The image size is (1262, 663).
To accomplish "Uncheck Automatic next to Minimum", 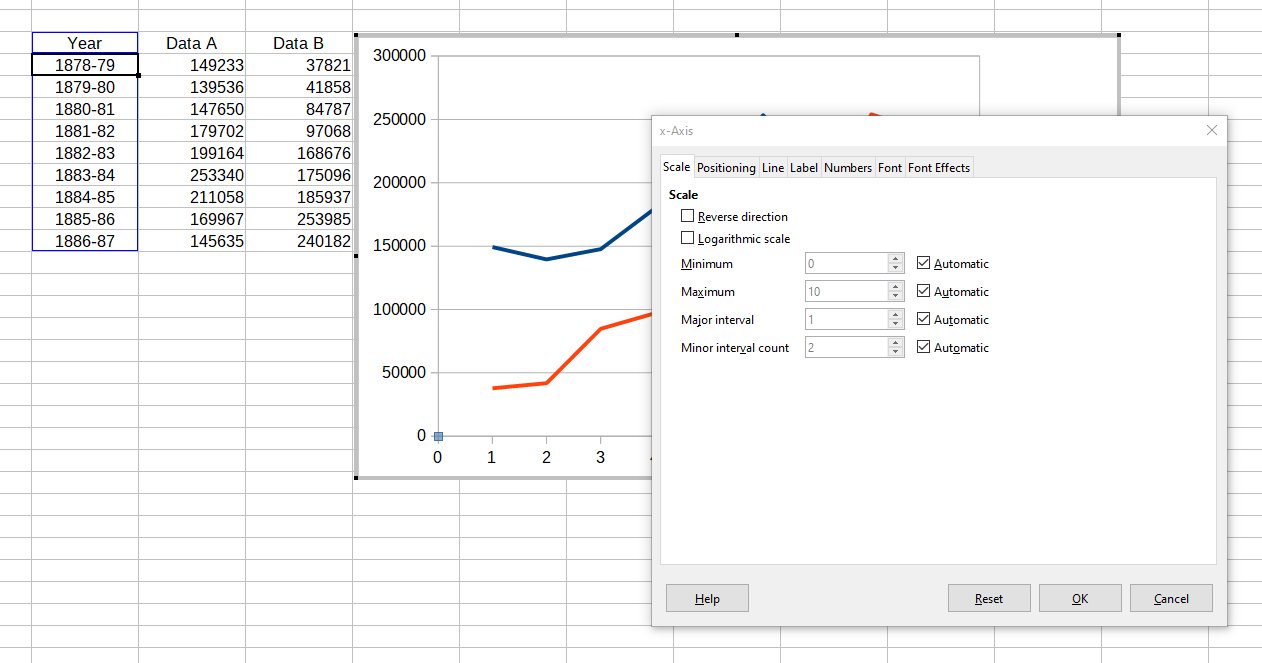I will (922, 262).
